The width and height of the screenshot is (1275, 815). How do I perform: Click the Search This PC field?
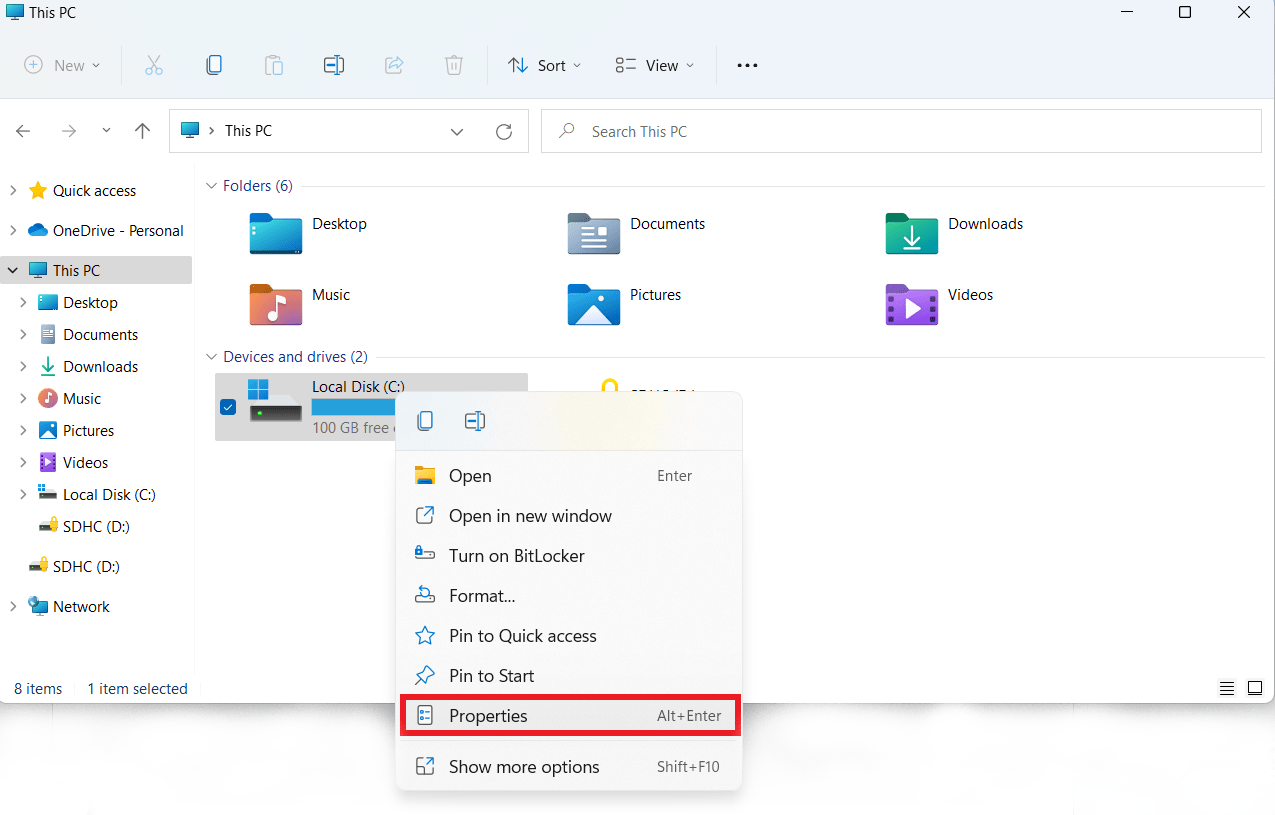(900, 131)
